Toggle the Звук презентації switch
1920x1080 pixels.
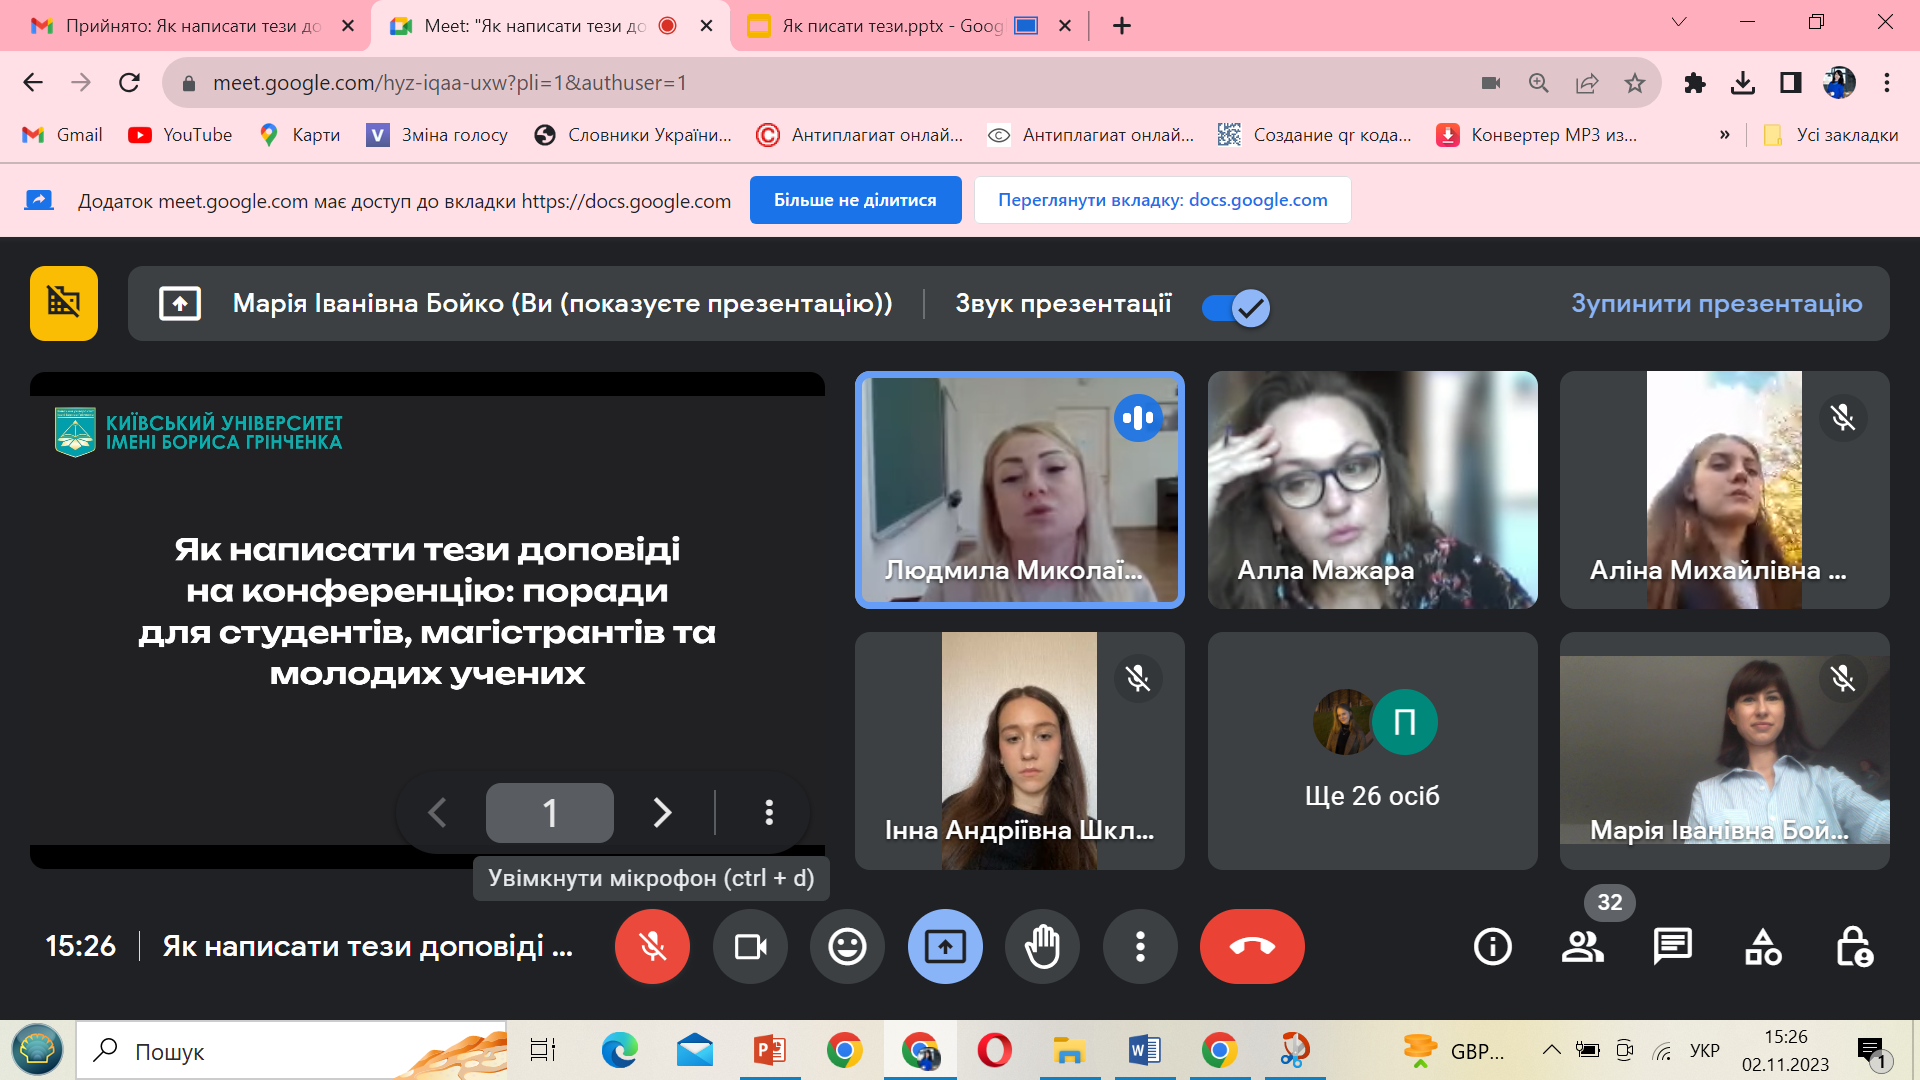pyautogui.click(x=1236, y=307)
